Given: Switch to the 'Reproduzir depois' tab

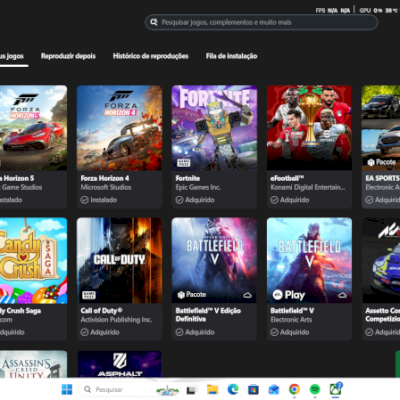Looking at the screenshot, I should pos(68,56).
